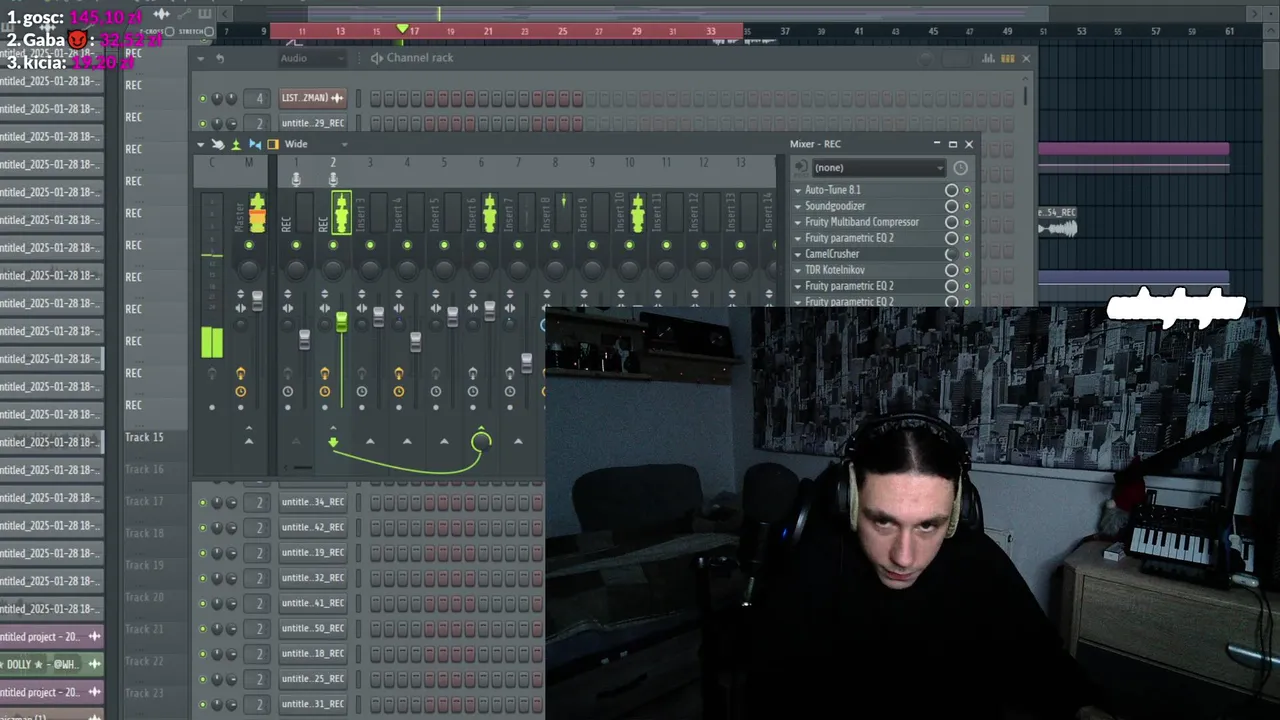Click the orange clock latency icon on track 2
The width and height of the screenshot is (1280, 720).
click(324, 391)
